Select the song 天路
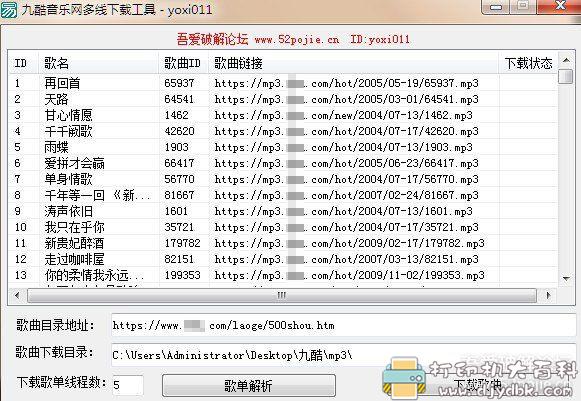Viewport: 581px width, 401px height. (x=56, y=99)
